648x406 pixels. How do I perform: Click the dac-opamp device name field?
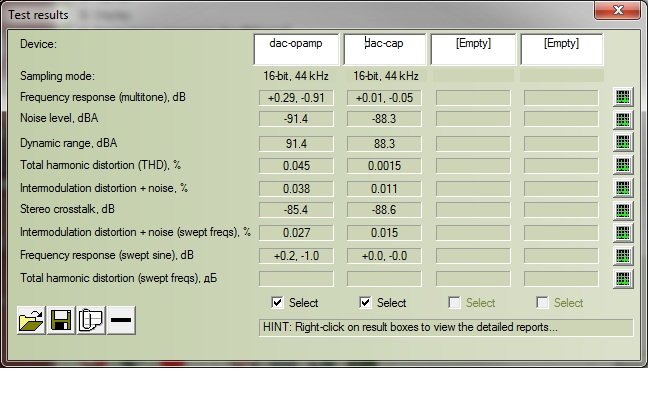click(296, 49)
